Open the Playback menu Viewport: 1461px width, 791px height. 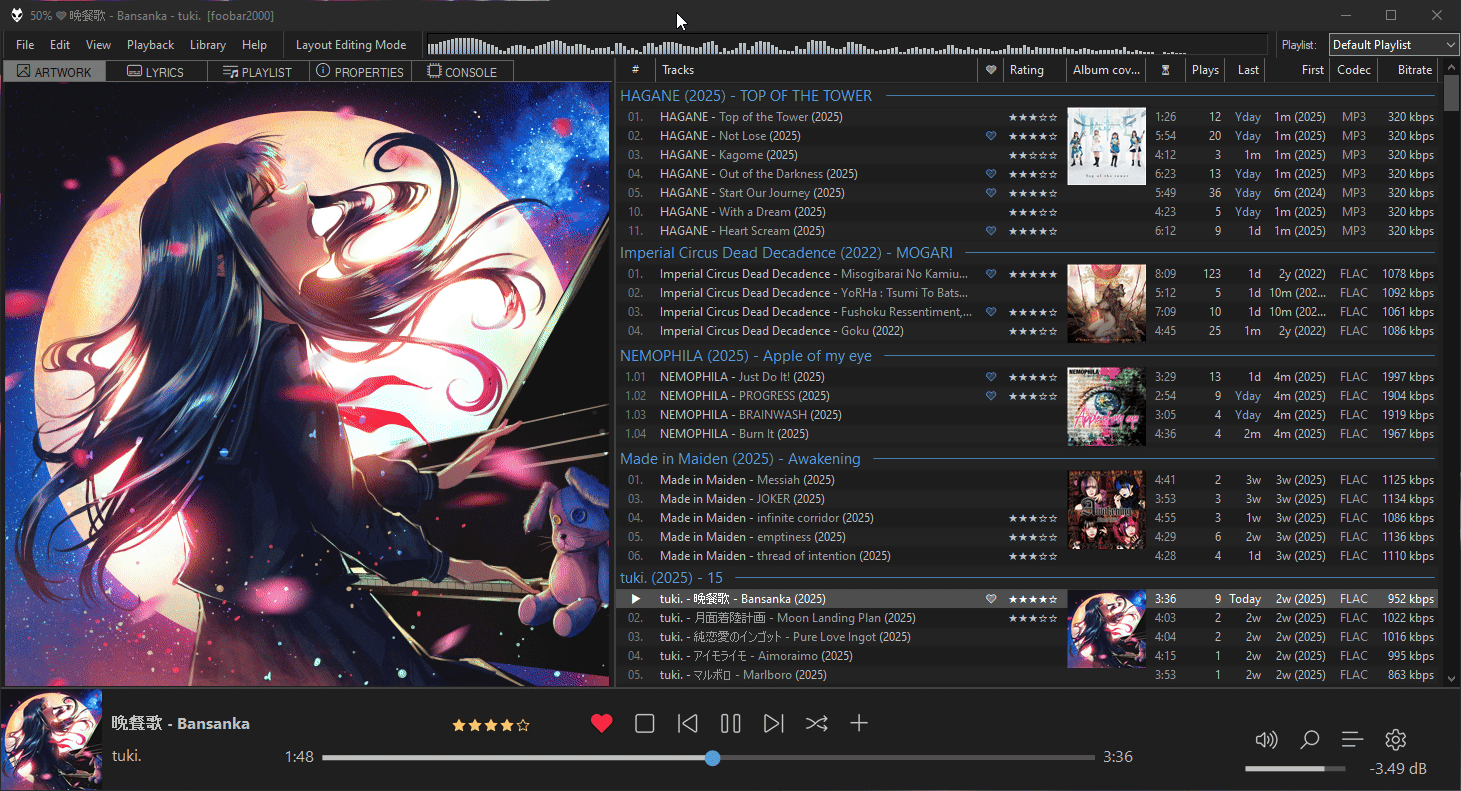[150, 45]
